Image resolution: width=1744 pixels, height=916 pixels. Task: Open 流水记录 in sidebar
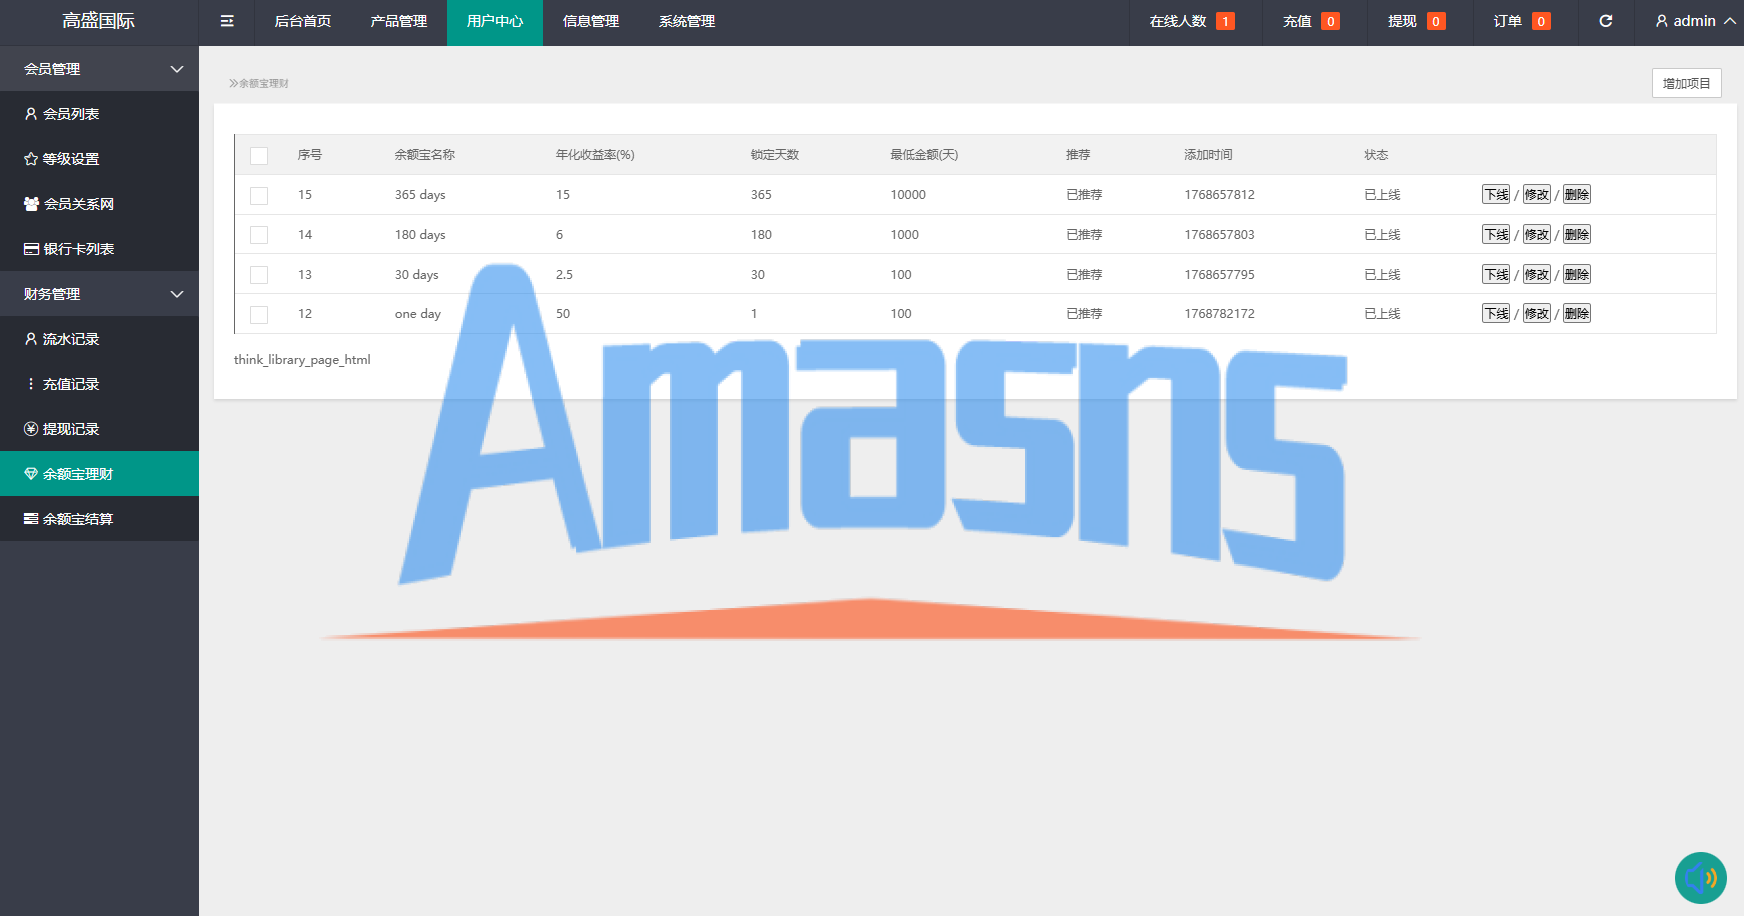pyautogui.click(x=99, y=339)
